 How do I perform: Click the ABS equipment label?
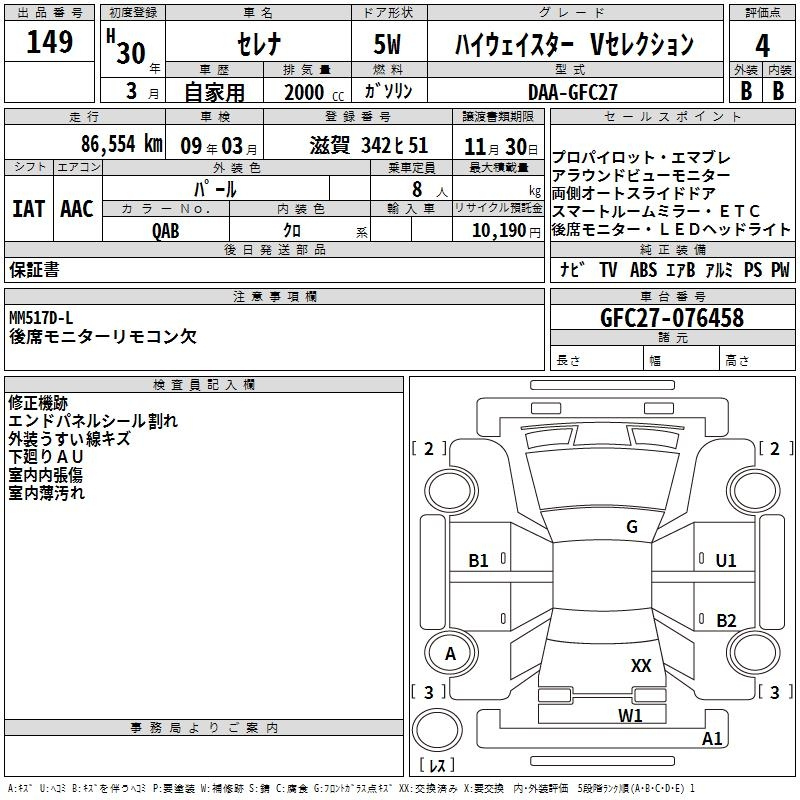tap(643, 269)
